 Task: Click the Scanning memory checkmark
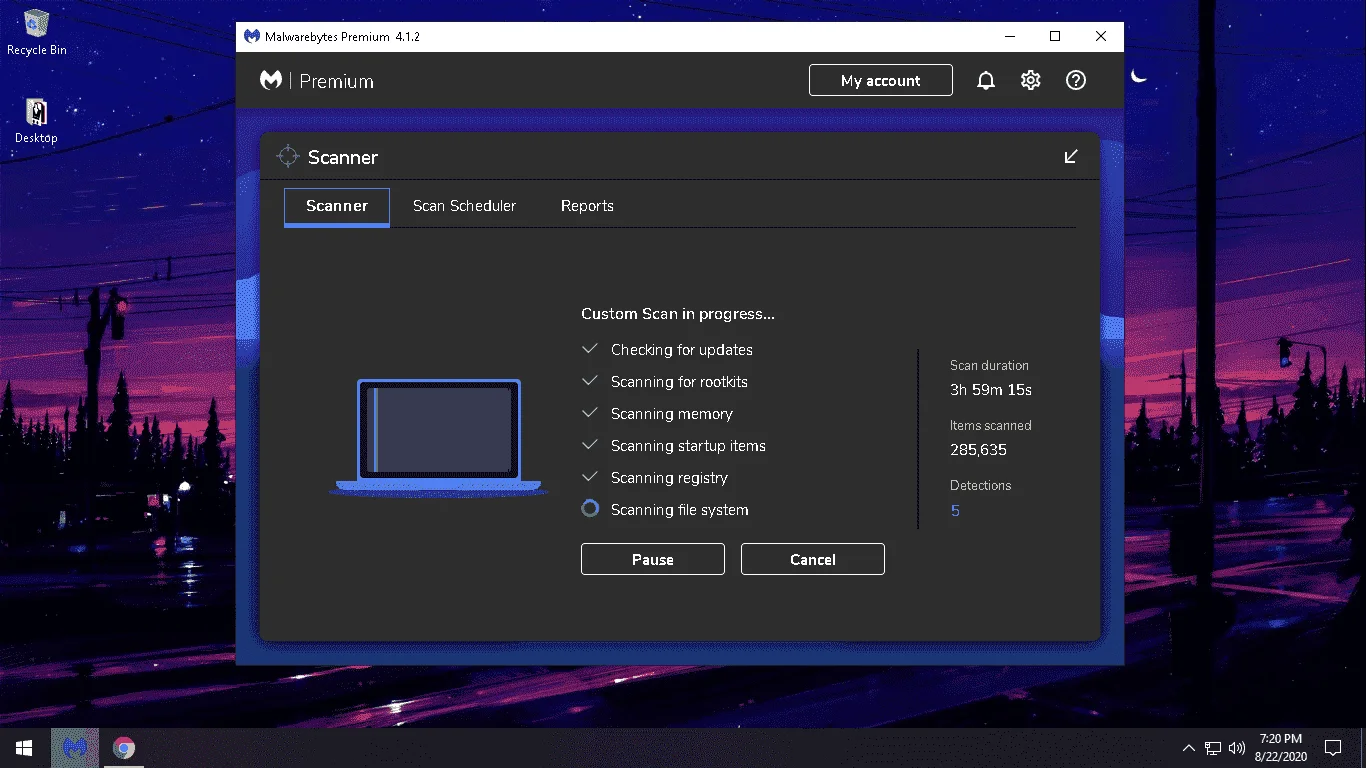[x=590, y=413]
